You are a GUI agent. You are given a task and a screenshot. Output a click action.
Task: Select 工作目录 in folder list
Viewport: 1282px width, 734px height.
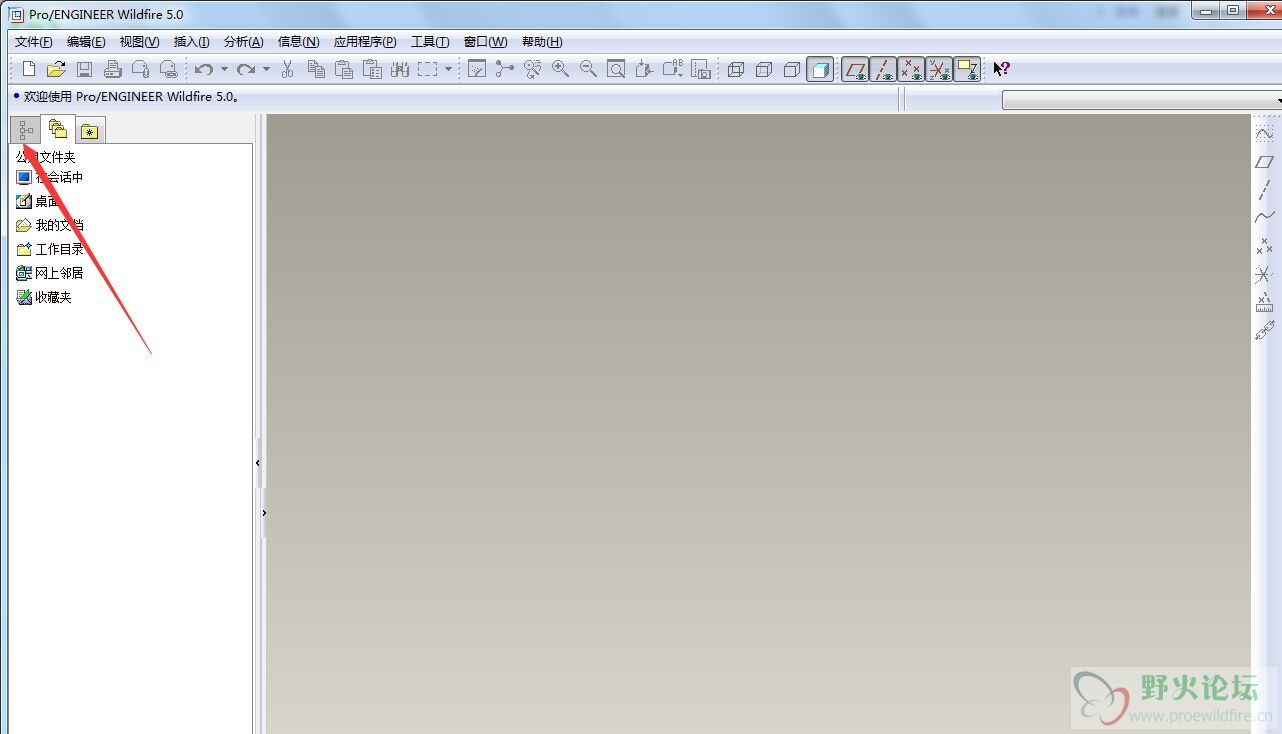(x=50, y=249)
